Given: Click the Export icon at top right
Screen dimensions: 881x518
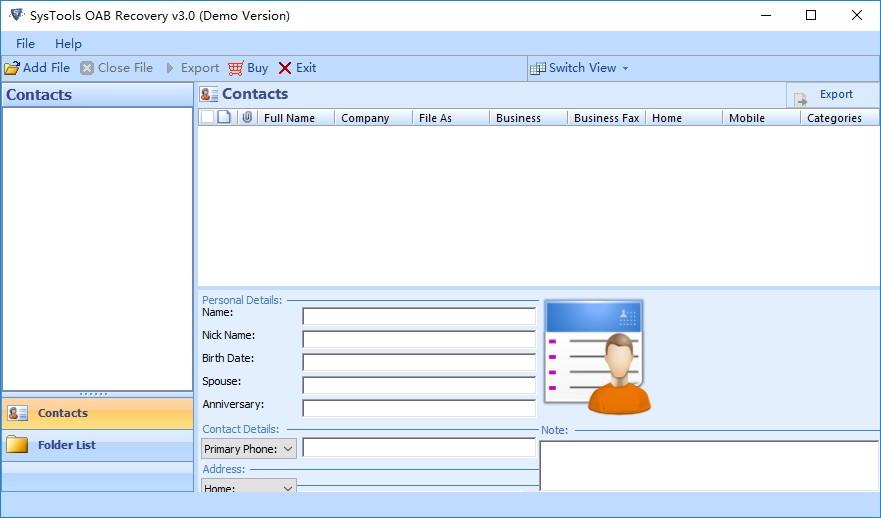Looking at the screenshot, I should 801,99.
